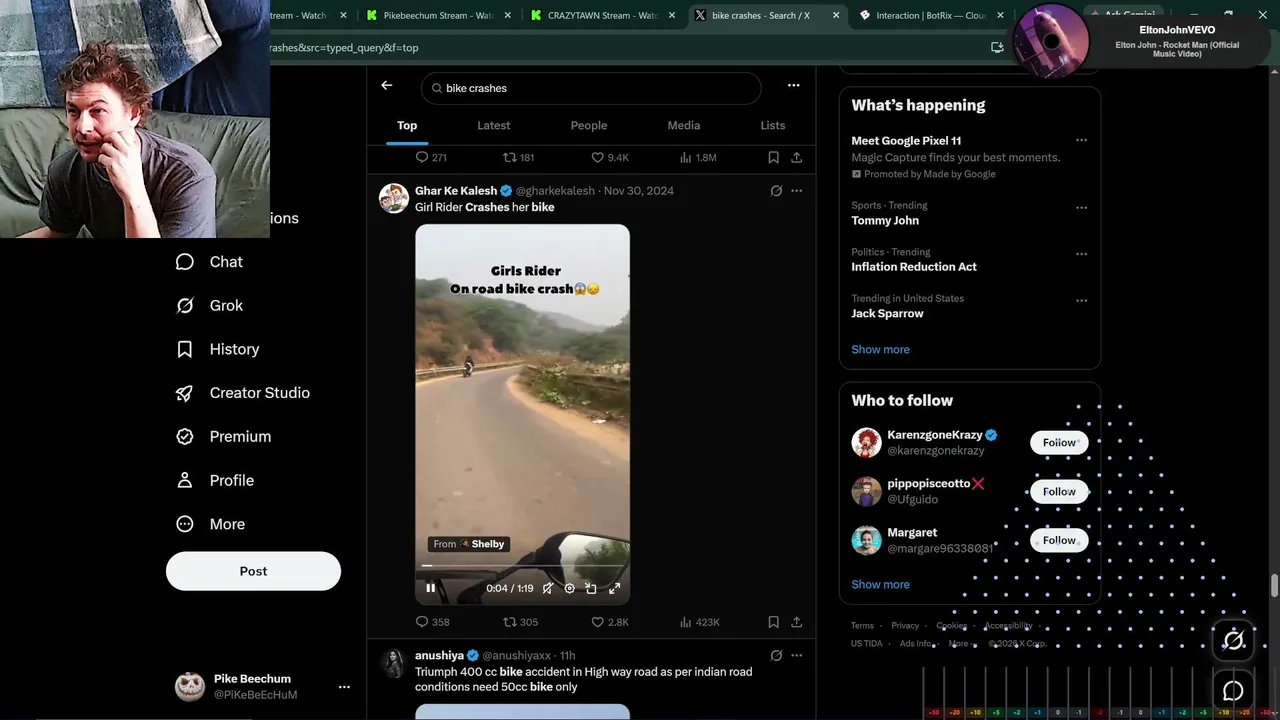Share the Ghar Ke Kalesh post
The height and width of the screenshot is (720, 1280).
pyautogui.click(x=796, y=622)
